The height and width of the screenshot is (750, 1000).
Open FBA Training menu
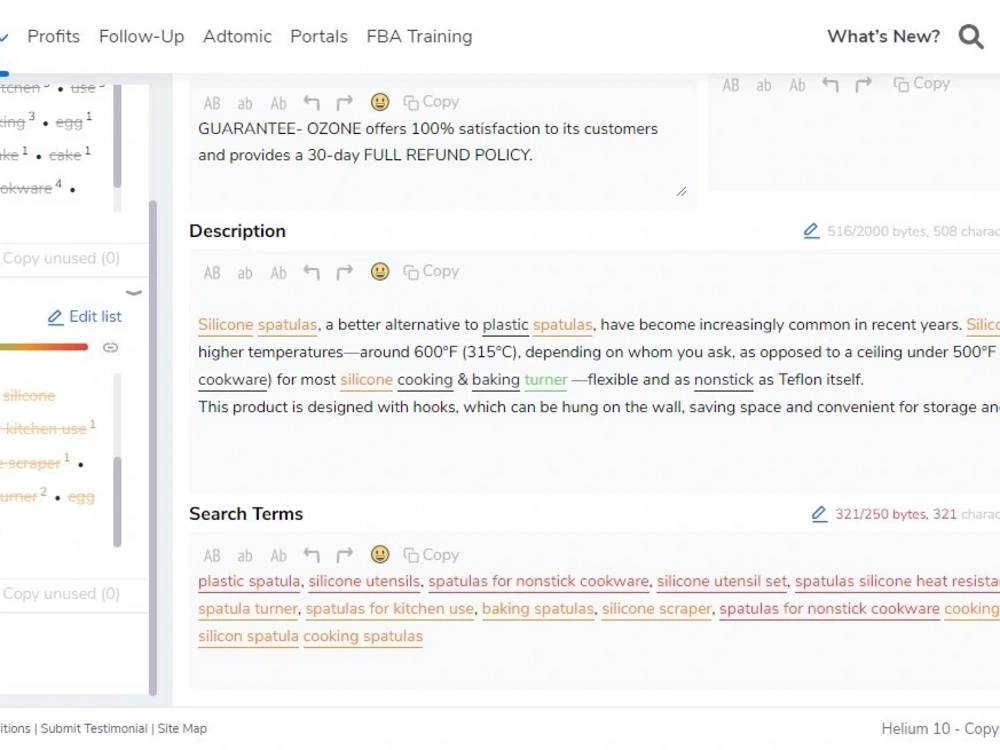tap(419, 36)
